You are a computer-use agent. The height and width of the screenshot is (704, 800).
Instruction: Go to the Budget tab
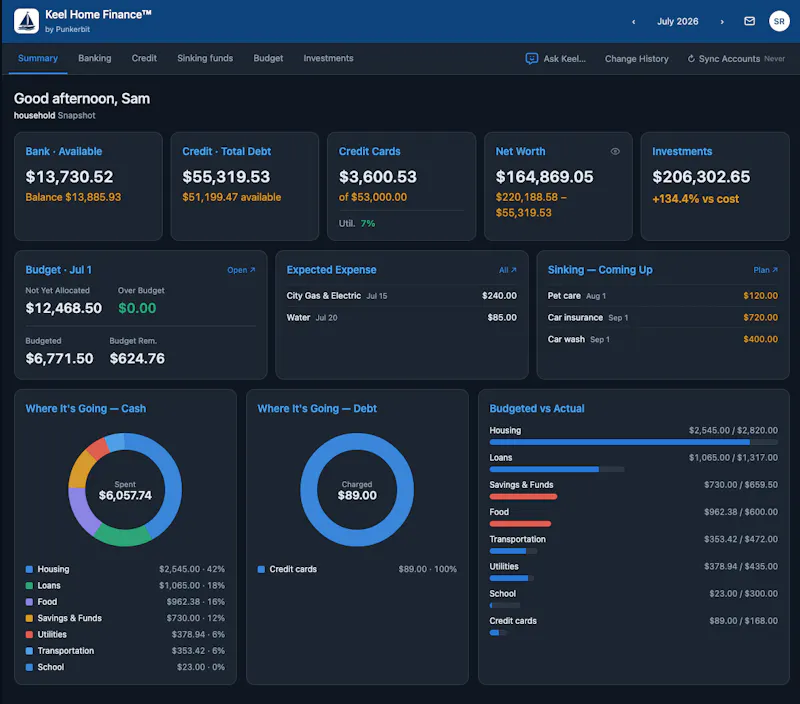(x=268, y=58)
